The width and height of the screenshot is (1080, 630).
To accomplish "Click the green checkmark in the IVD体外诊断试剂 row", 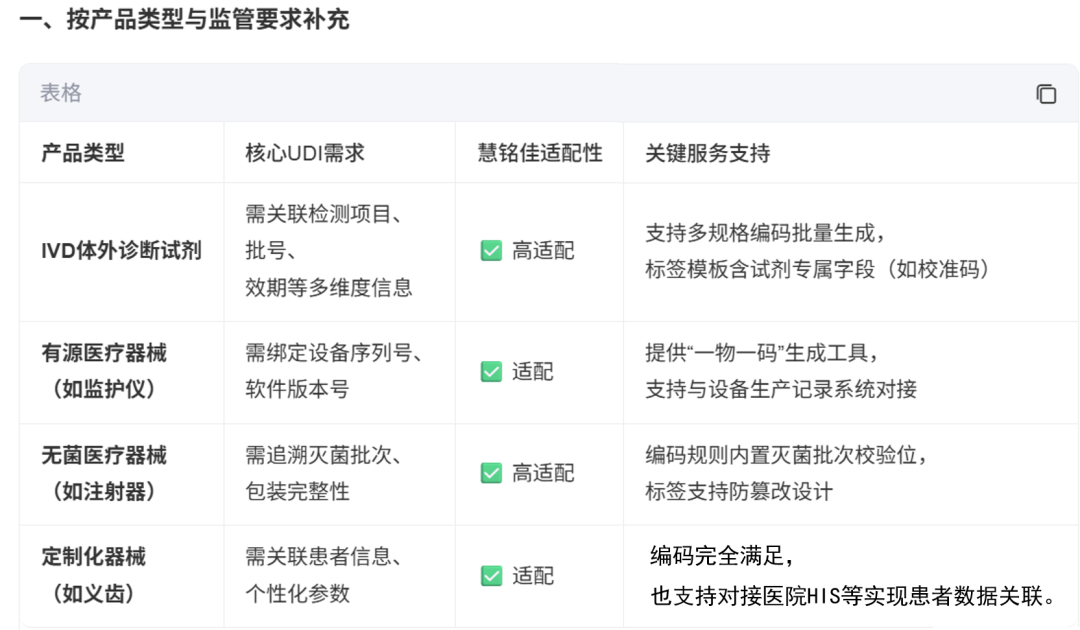I will coord(491,251).
